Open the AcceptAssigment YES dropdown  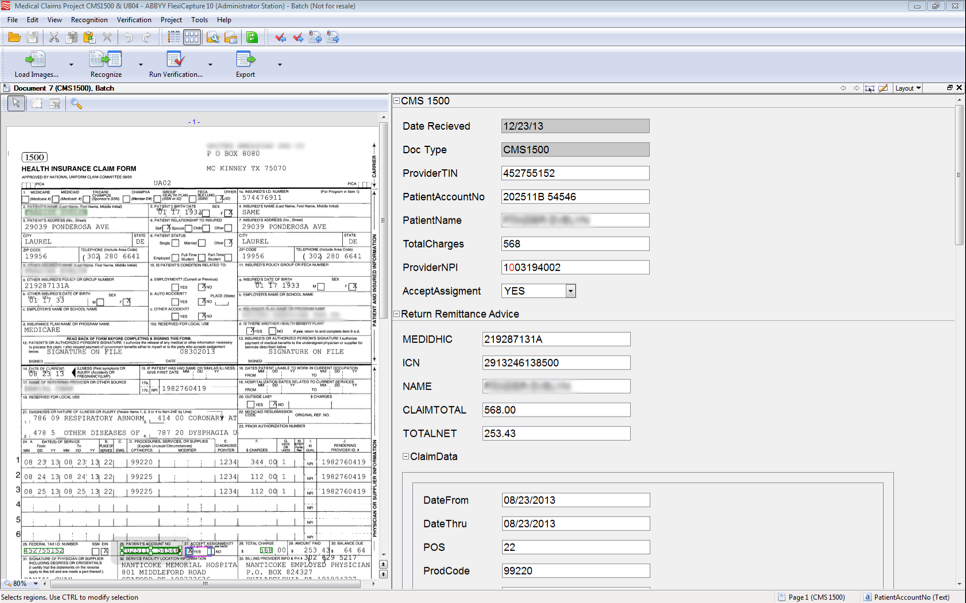(x=570, y=291)
